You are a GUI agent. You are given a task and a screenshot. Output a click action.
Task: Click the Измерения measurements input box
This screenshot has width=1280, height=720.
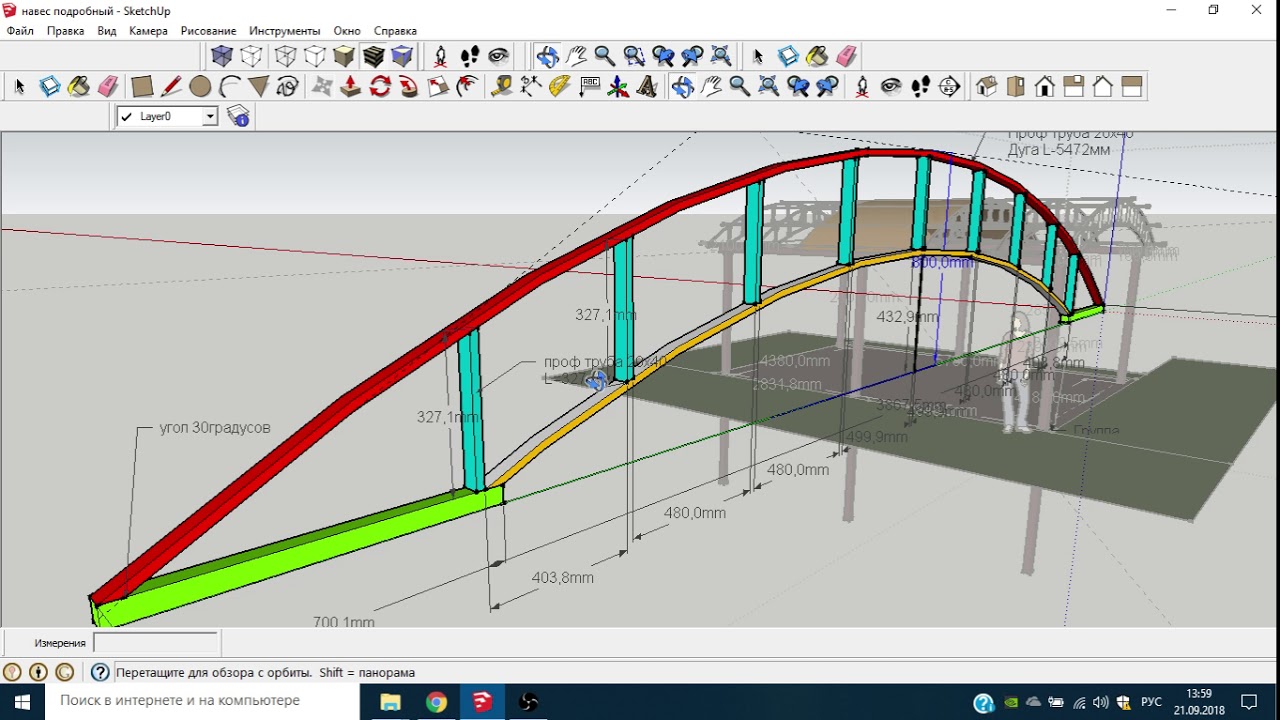pos(155,643)
